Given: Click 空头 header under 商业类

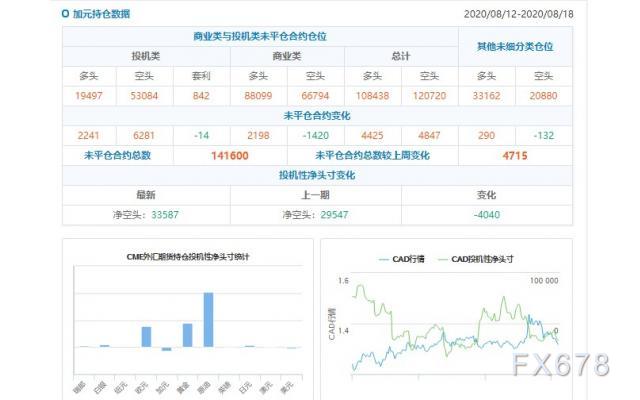Looking at the screenshot, I should point(315,76).
